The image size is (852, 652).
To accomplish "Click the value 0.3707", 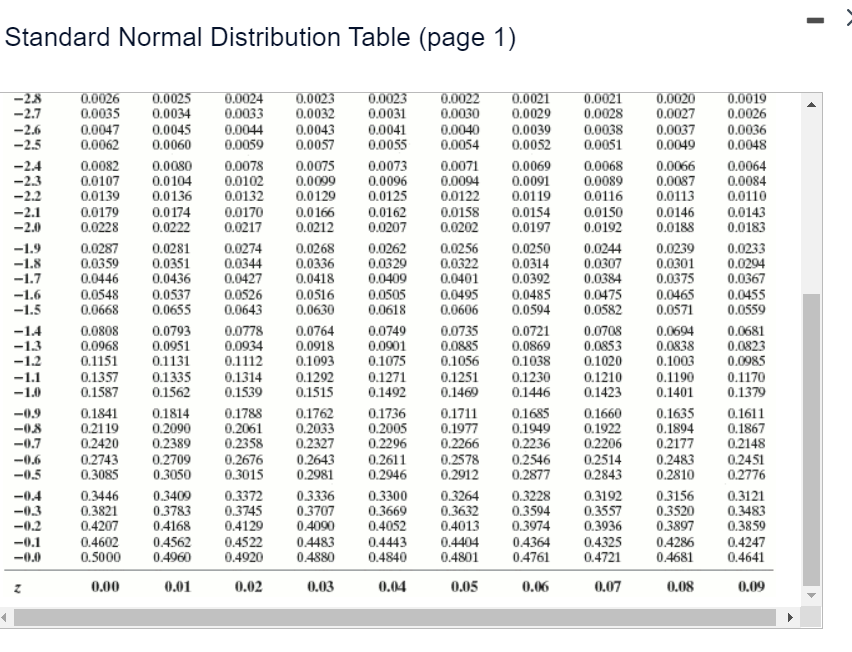I will click(x=316, y=511).
